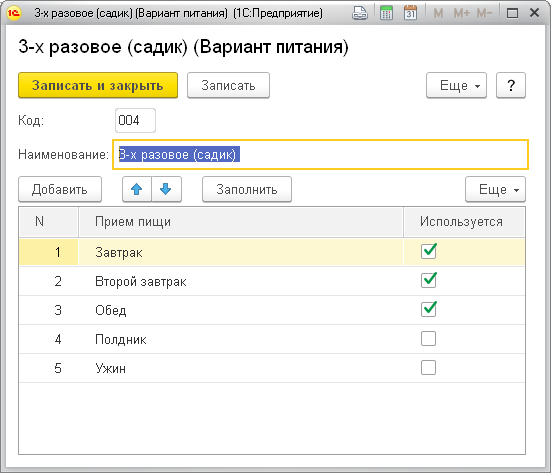This screenshot has width=551, height=473.
Task: Open the calculator icon in title bar
Action: [x=386, y=13]
